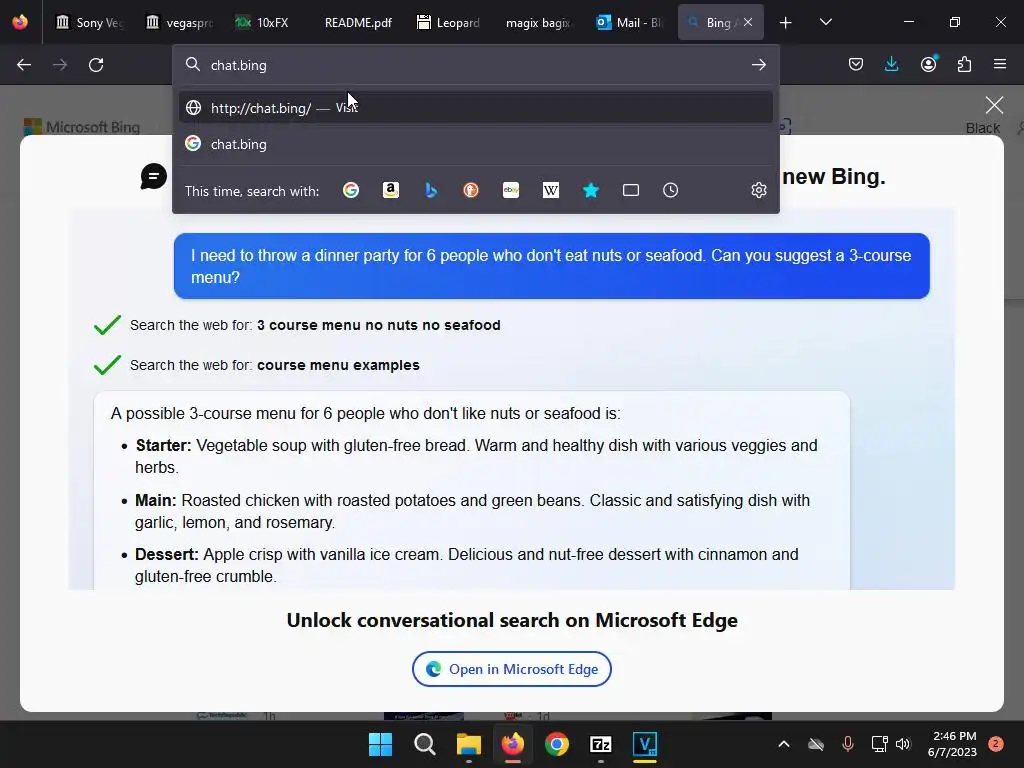Screen dimensions: 1024x768
Task: Open the extensions puzzle icon
Action: coord(964,64)
